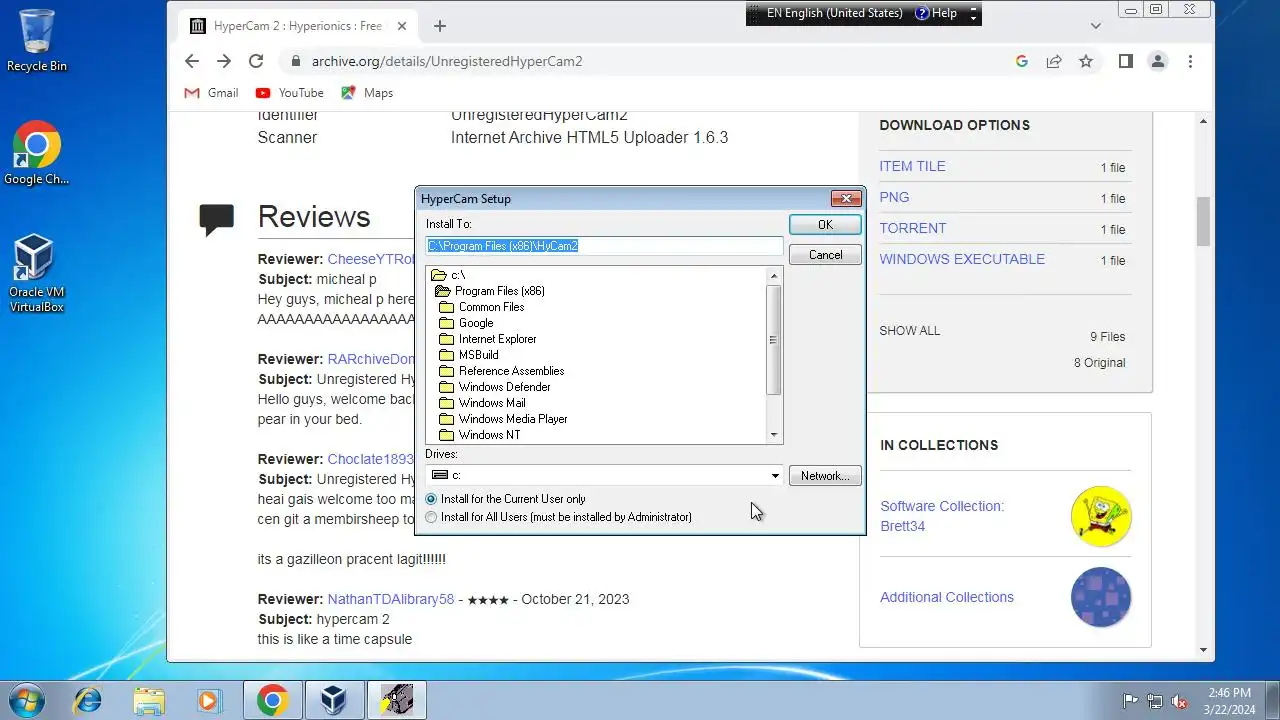Click the archive.org address bar

640,61
